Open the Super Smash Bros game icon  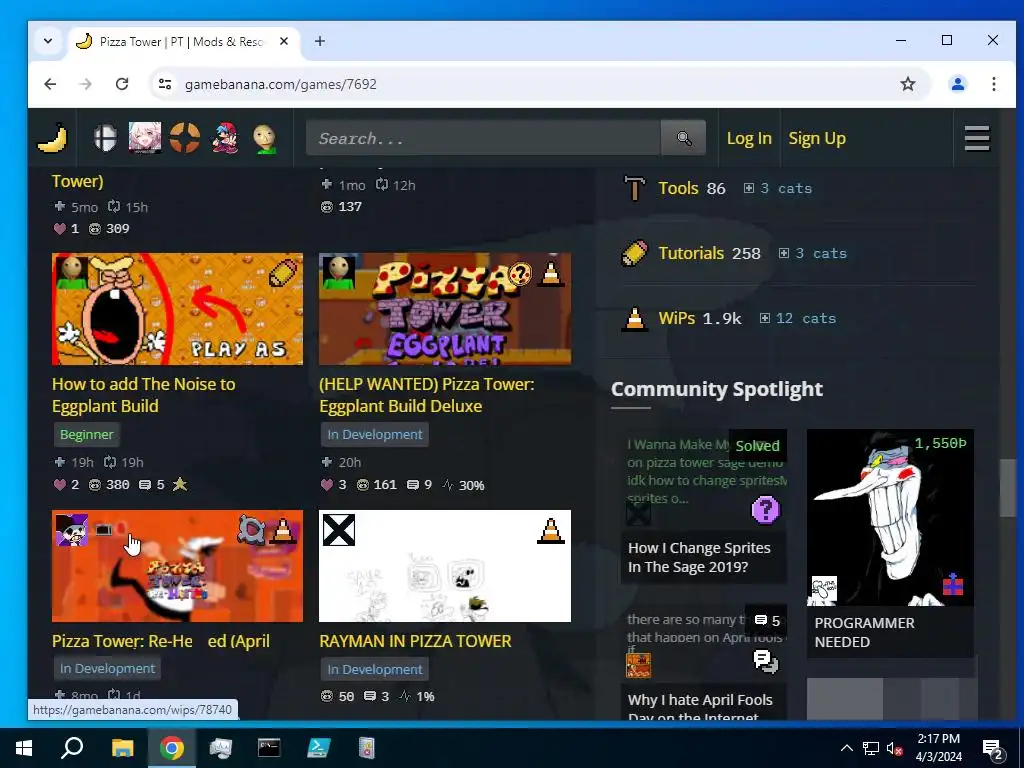(105, 138)
